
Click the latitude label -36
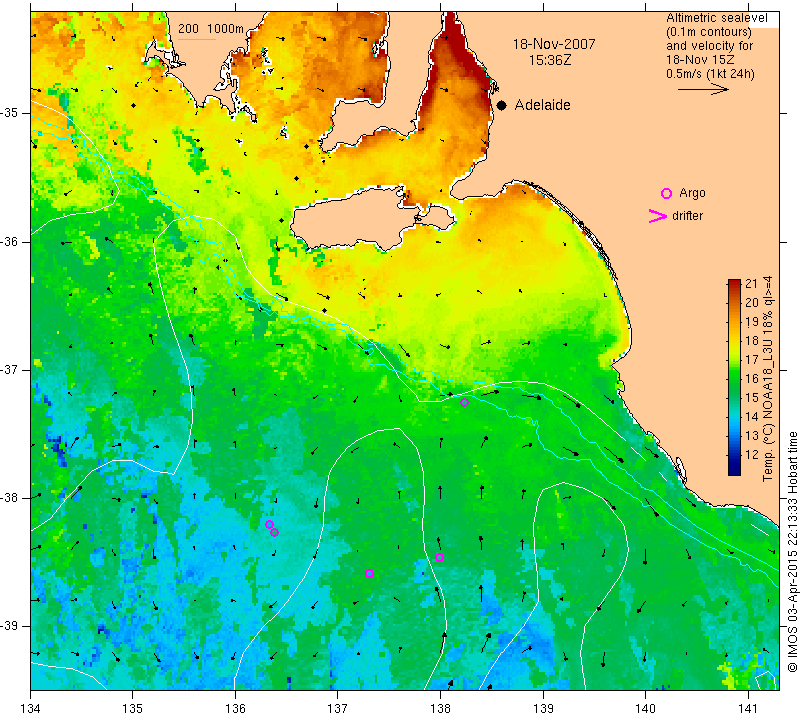click(9, 241)
